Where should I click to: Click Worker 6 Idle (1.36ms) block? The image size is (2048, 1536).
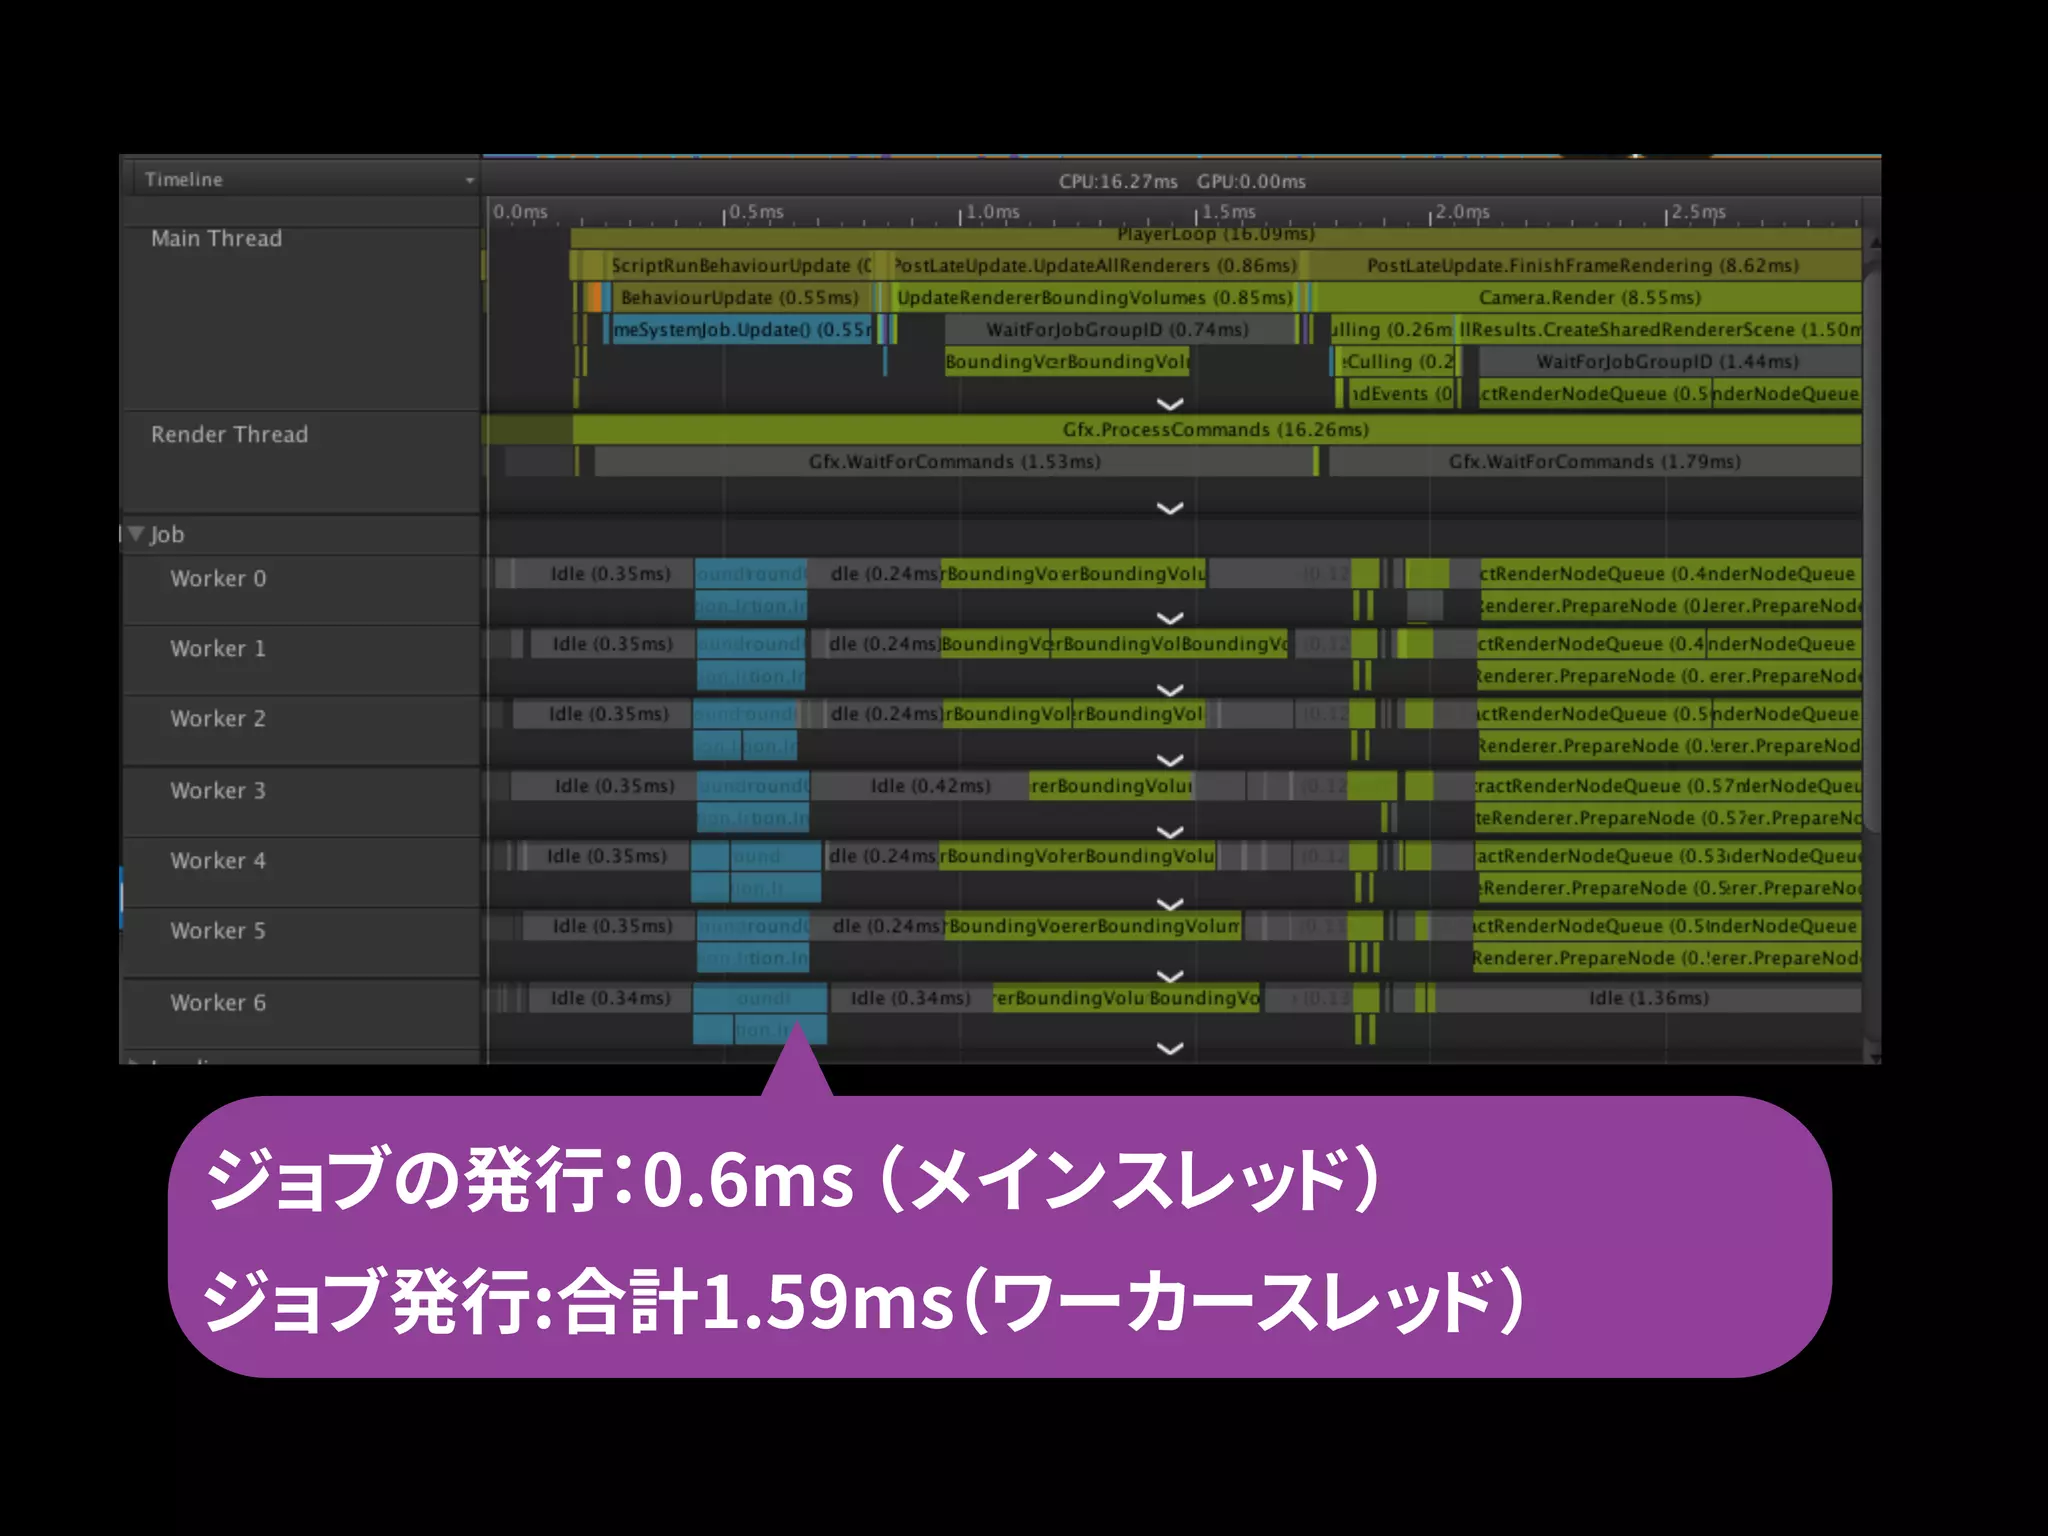pyautogui.click(x=1648, y=997)
